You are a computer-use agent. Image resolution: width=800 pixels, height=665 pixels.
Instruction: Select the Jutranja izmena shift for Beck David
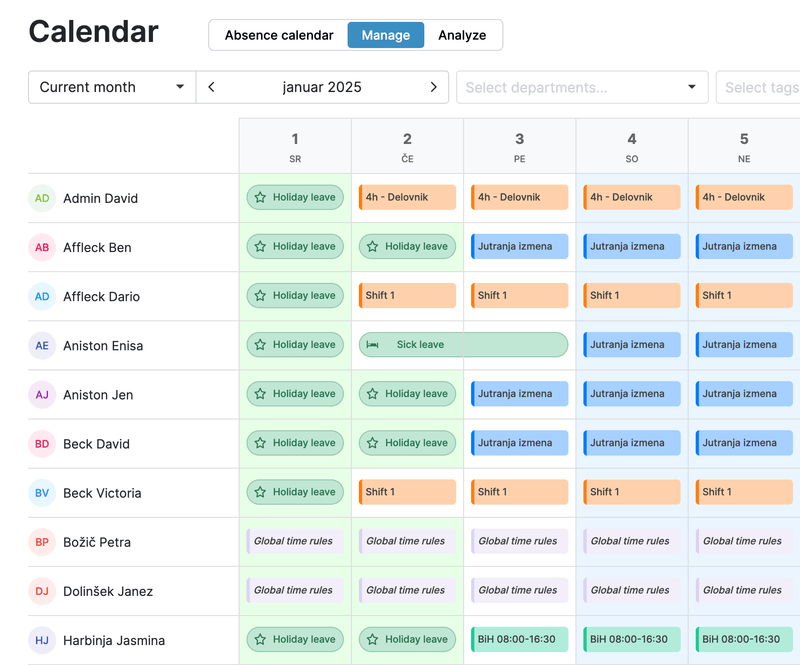pyautogui.click(x=519, y=442)
